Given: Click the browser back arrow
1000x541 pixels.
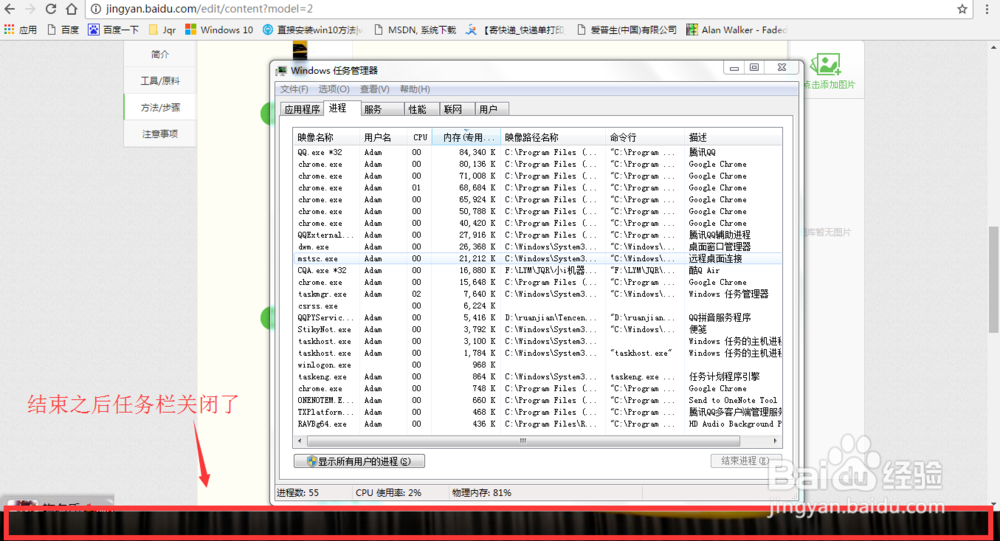Looking at the screenshot, I should [x=10, y=9].
